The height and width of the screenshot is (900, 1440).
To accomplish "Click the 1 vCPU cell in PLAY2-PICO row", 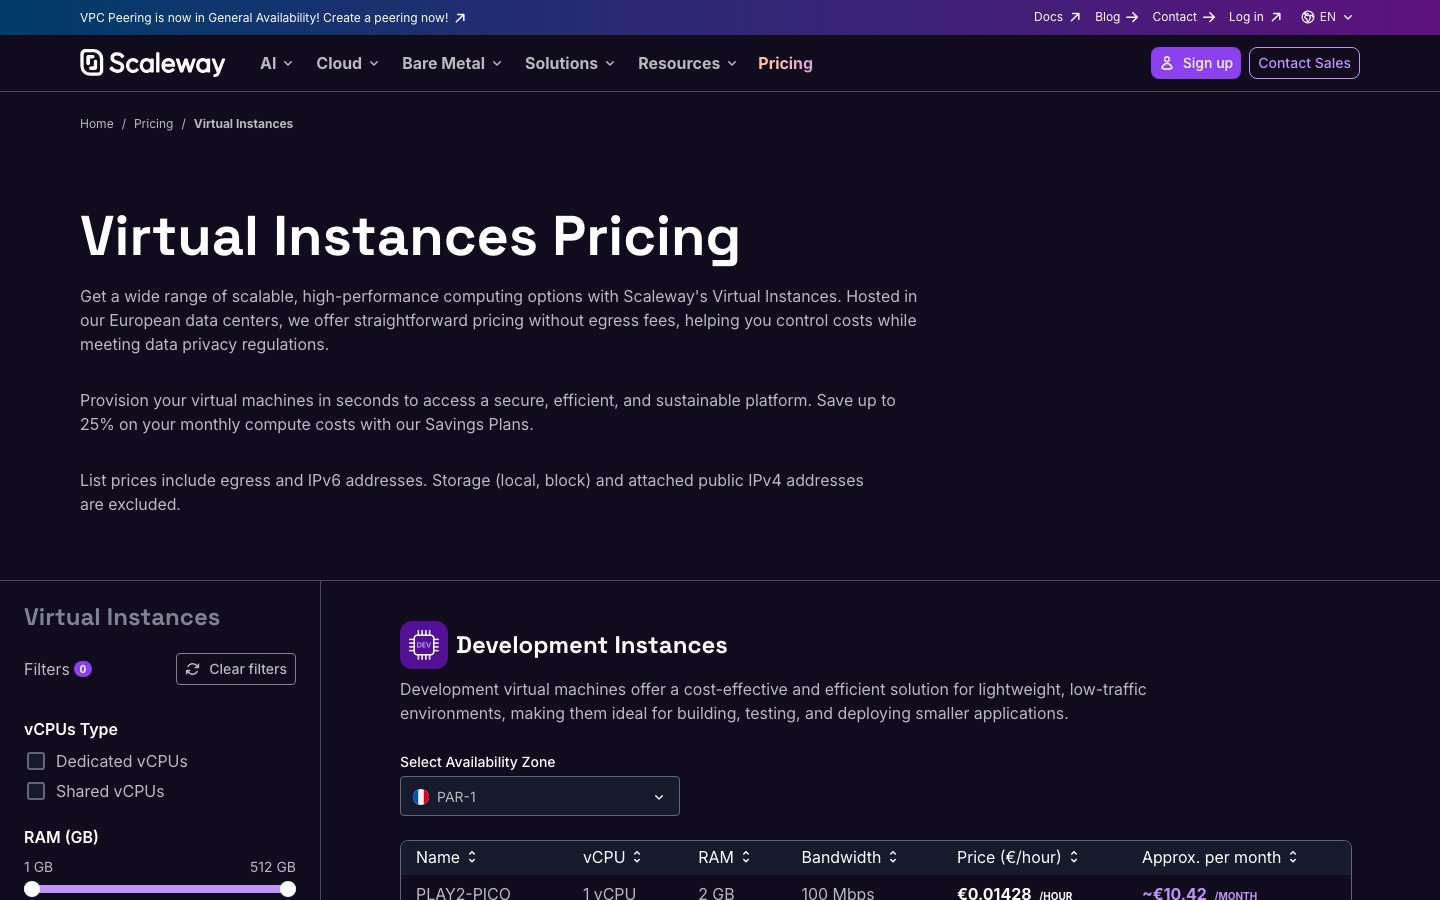I will coord(609,892).
